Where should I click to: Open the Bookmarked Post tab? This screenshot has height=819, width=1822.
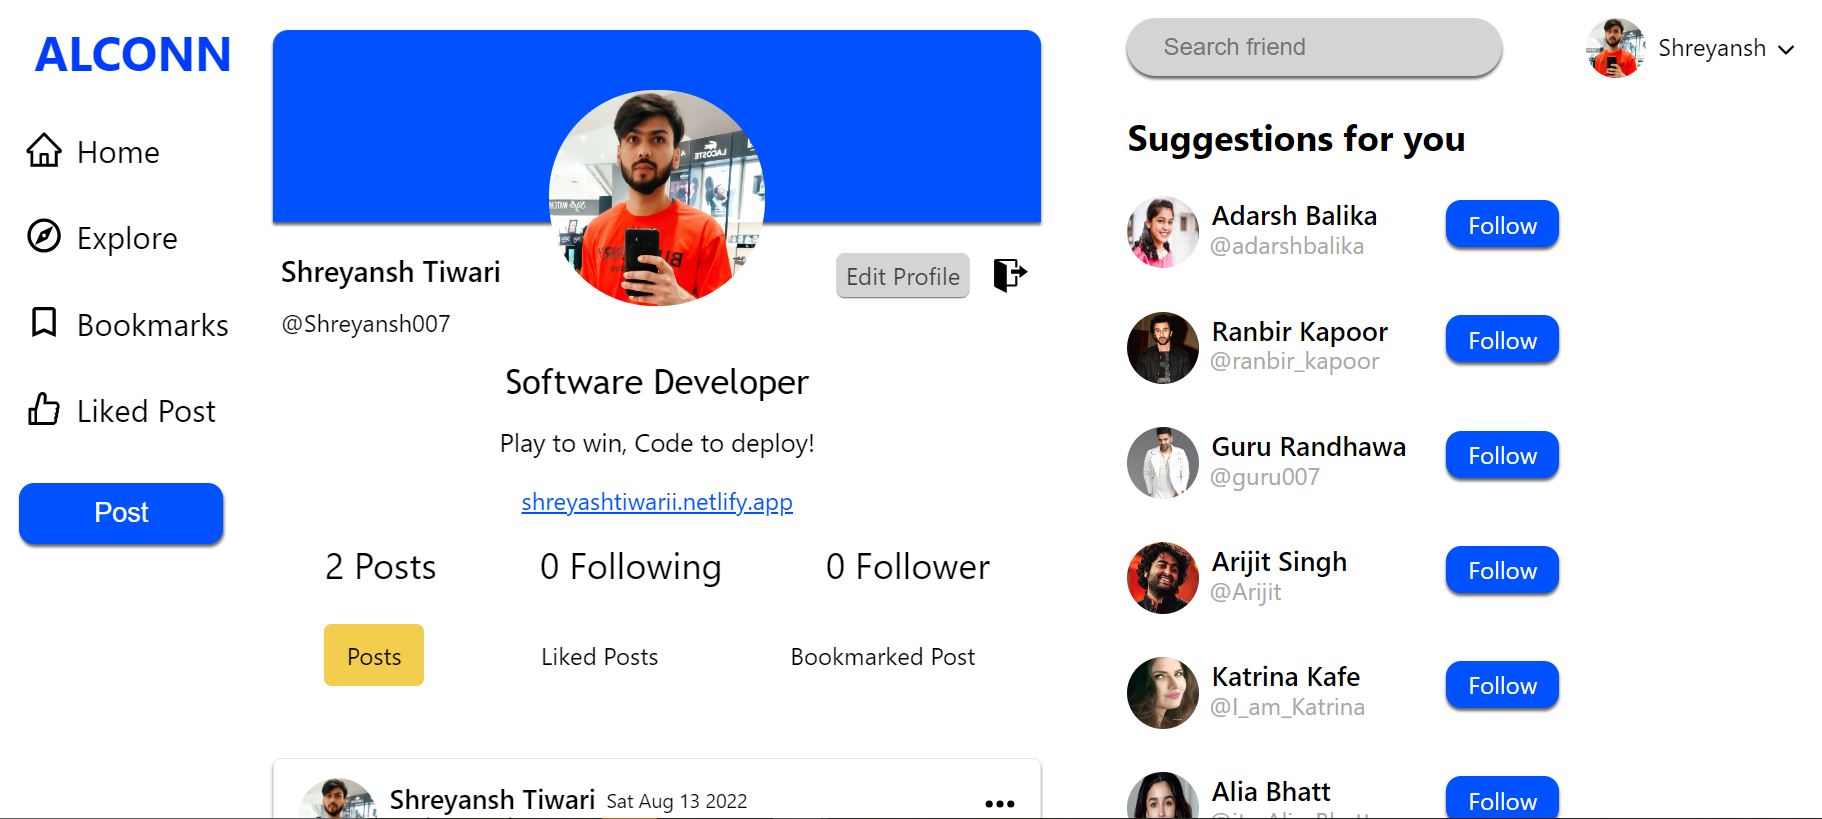[x=882, y=656]
